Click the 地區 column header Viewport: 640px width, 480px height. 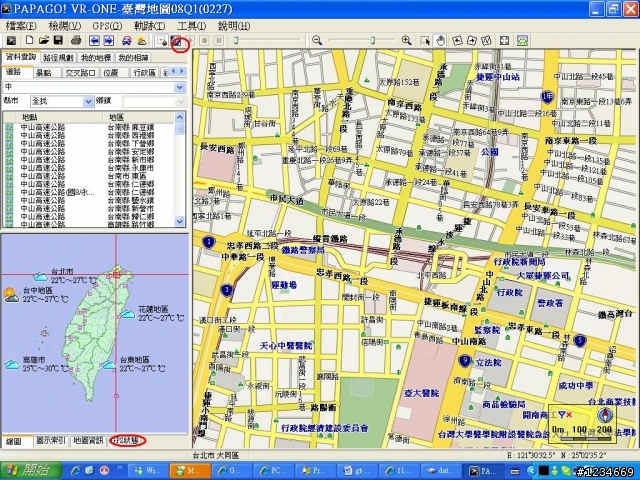tap(139, 117)
